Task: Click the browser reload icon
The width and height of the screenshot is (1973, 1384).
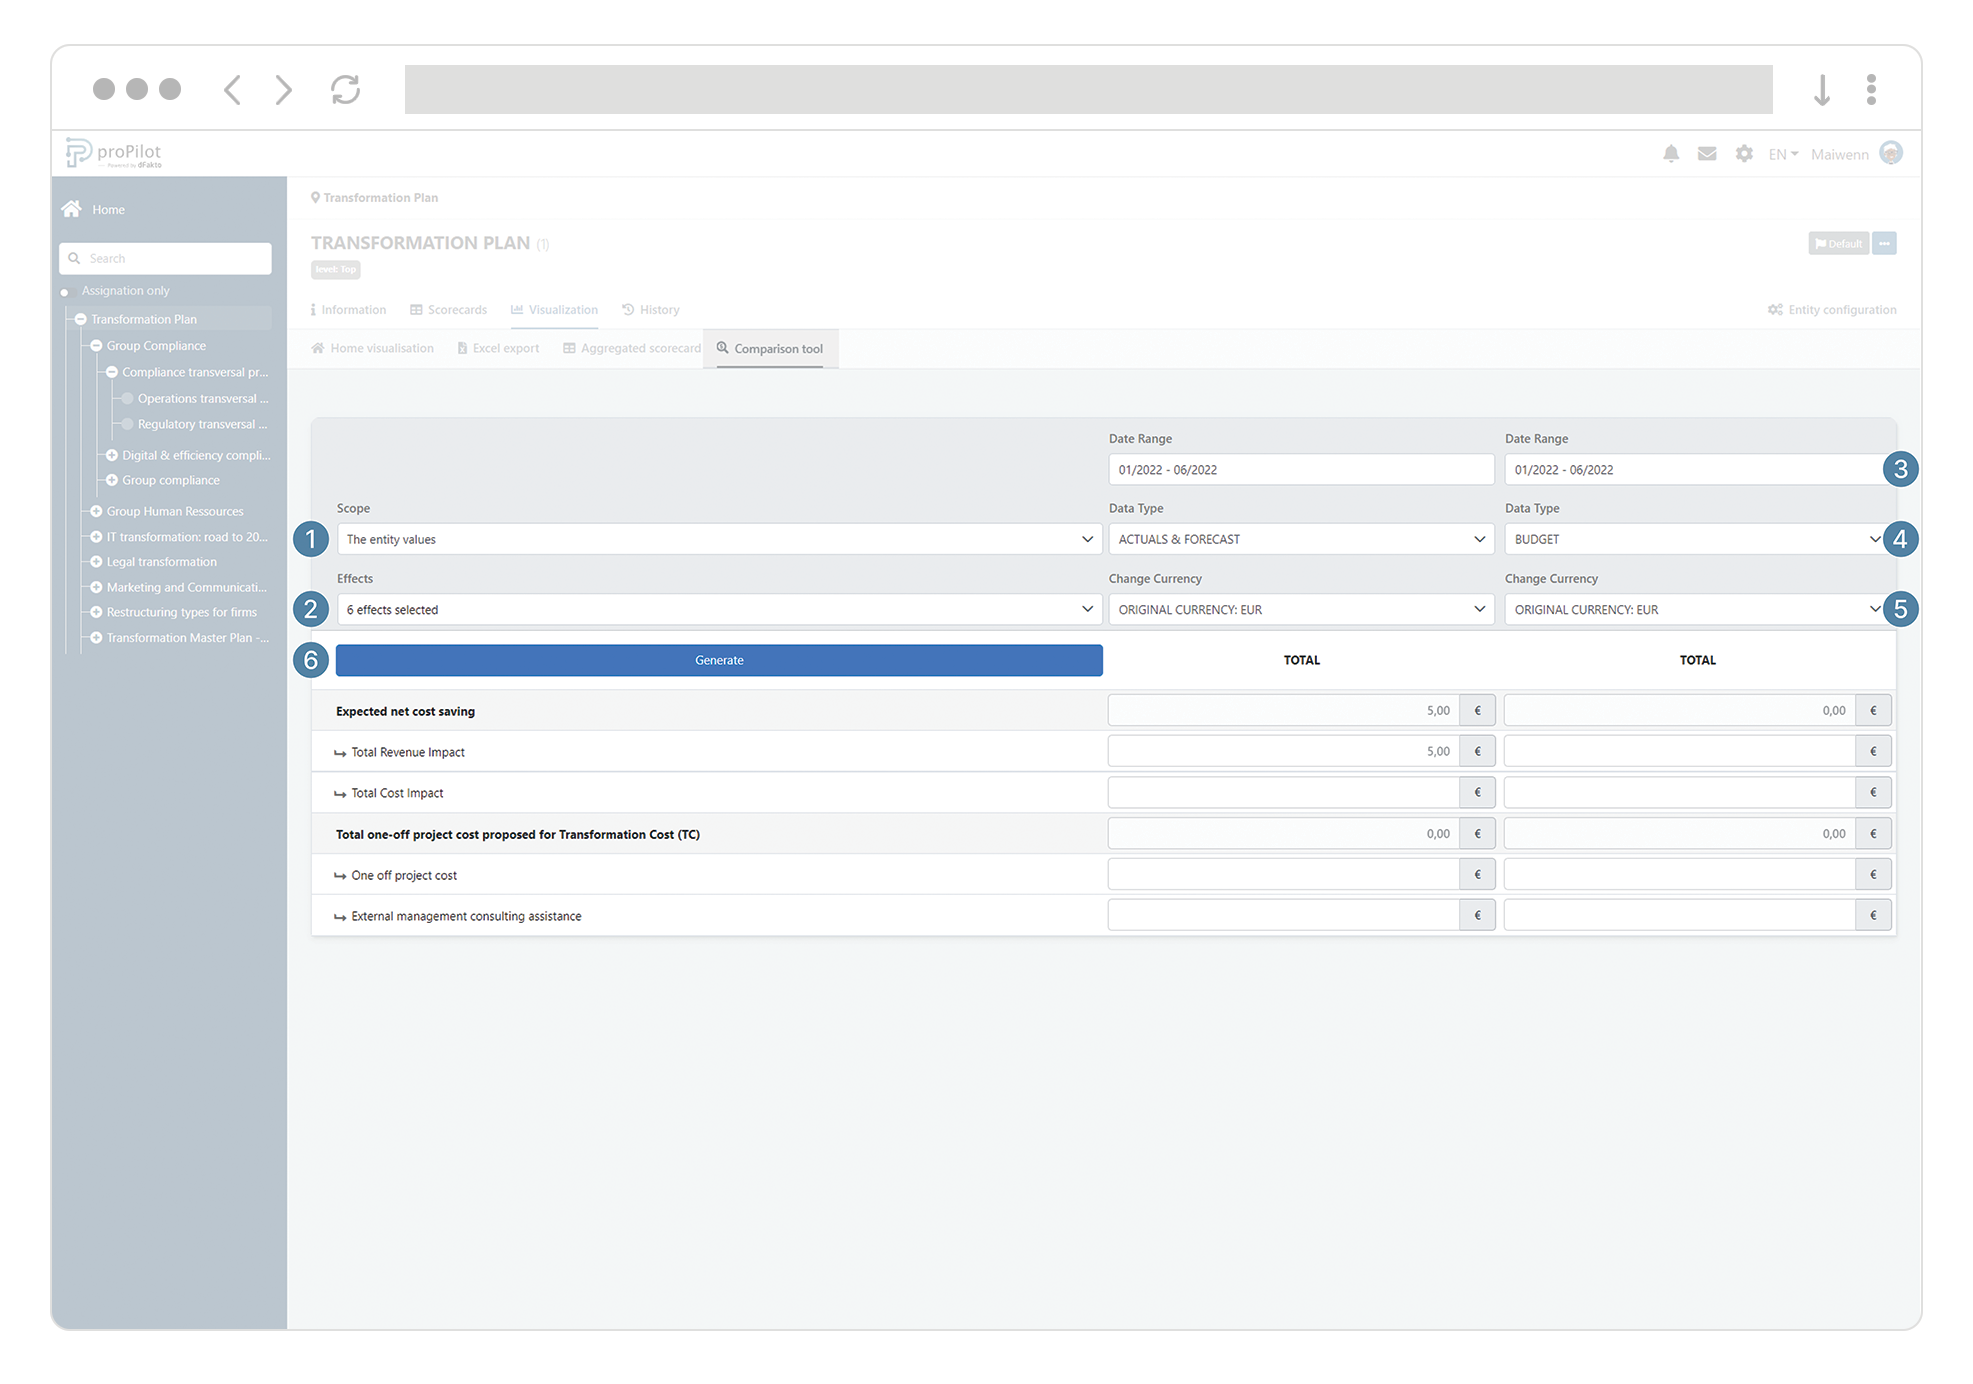Action: coord(345,90)
